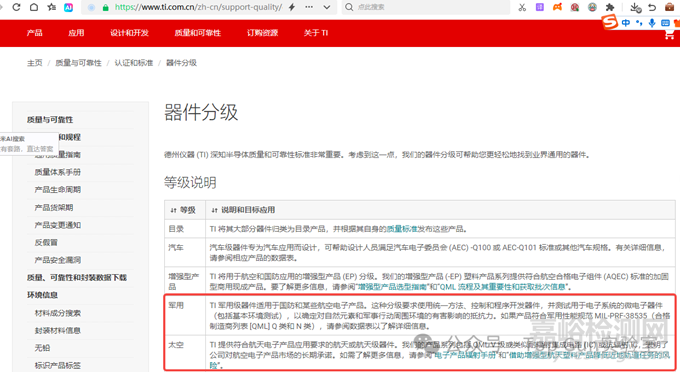Open the 订购资源 navigation menu
The image size is (680, 372).
(262, 33)
